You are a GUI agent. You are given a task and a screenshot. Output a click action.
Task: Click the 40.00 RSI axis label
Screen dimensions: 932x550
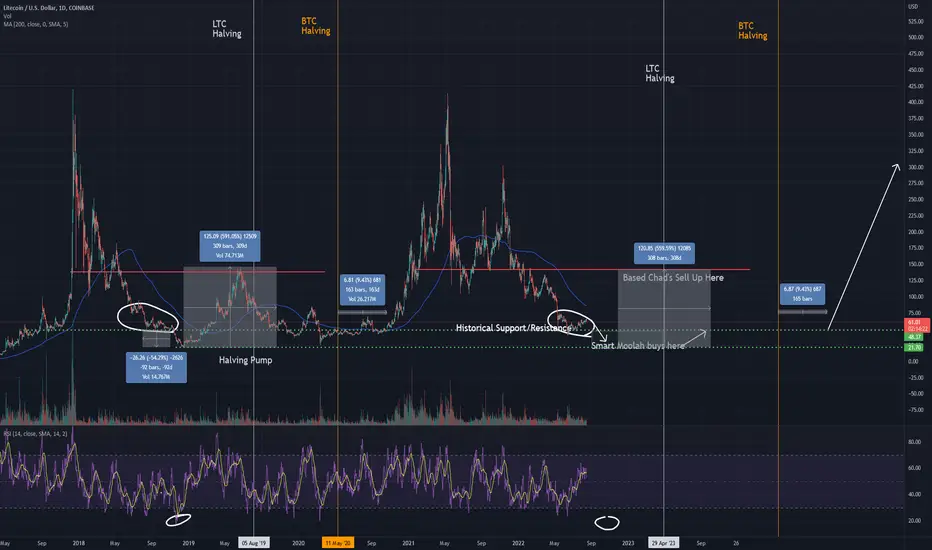[914, 495]
